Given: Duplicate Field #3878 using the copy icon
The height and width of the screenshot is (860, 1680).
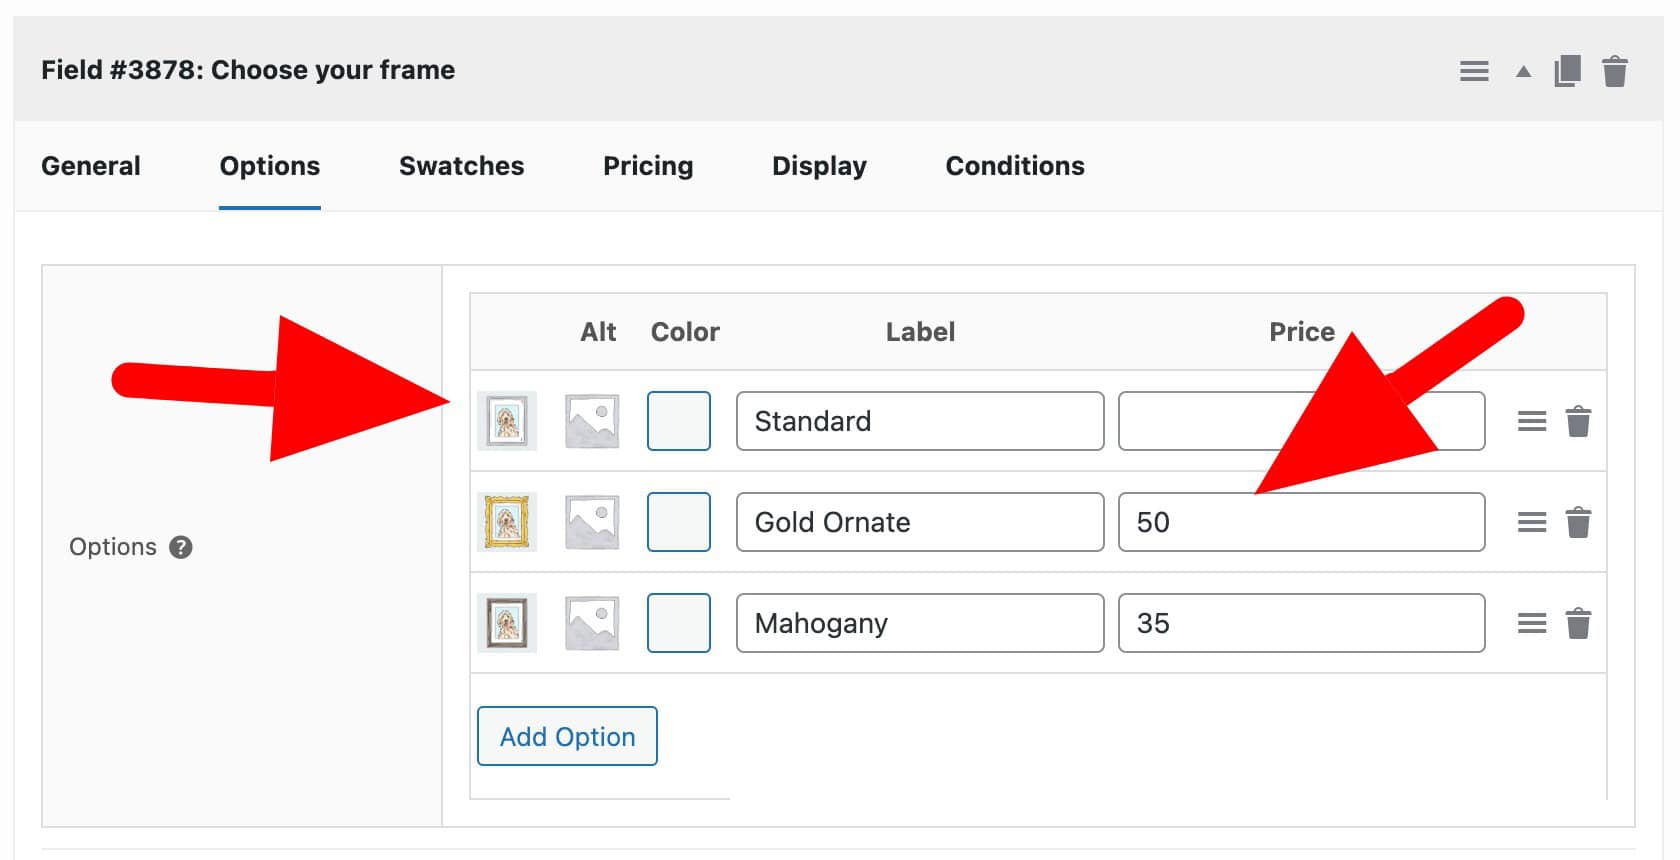Looking at the screenshot, I should [x=1568, y=70].
